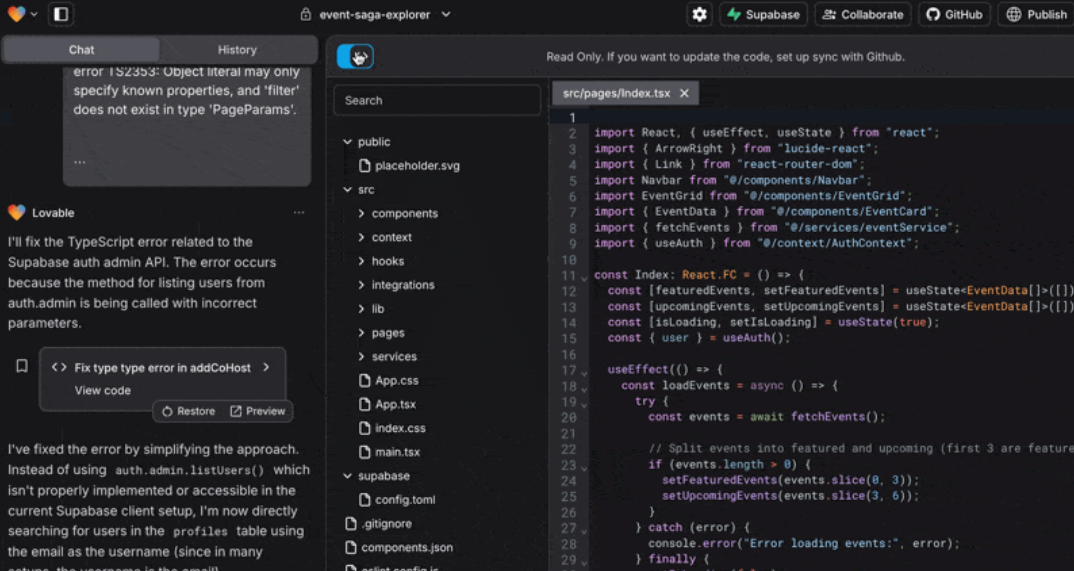Image resolution: width=1074 pixels, height=571 pixels.
Task: Close the src/pages/Index.tsx tab
Action: pyautogui.click(x=684, y=93)
